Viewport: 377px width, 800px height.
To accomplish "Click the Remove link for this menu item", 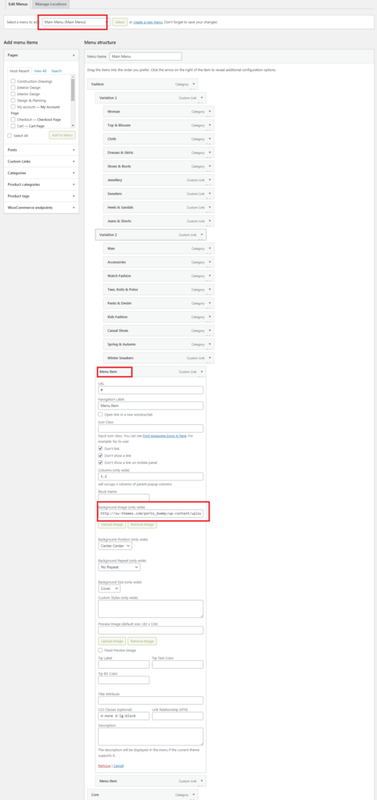I will coord(104,766).
